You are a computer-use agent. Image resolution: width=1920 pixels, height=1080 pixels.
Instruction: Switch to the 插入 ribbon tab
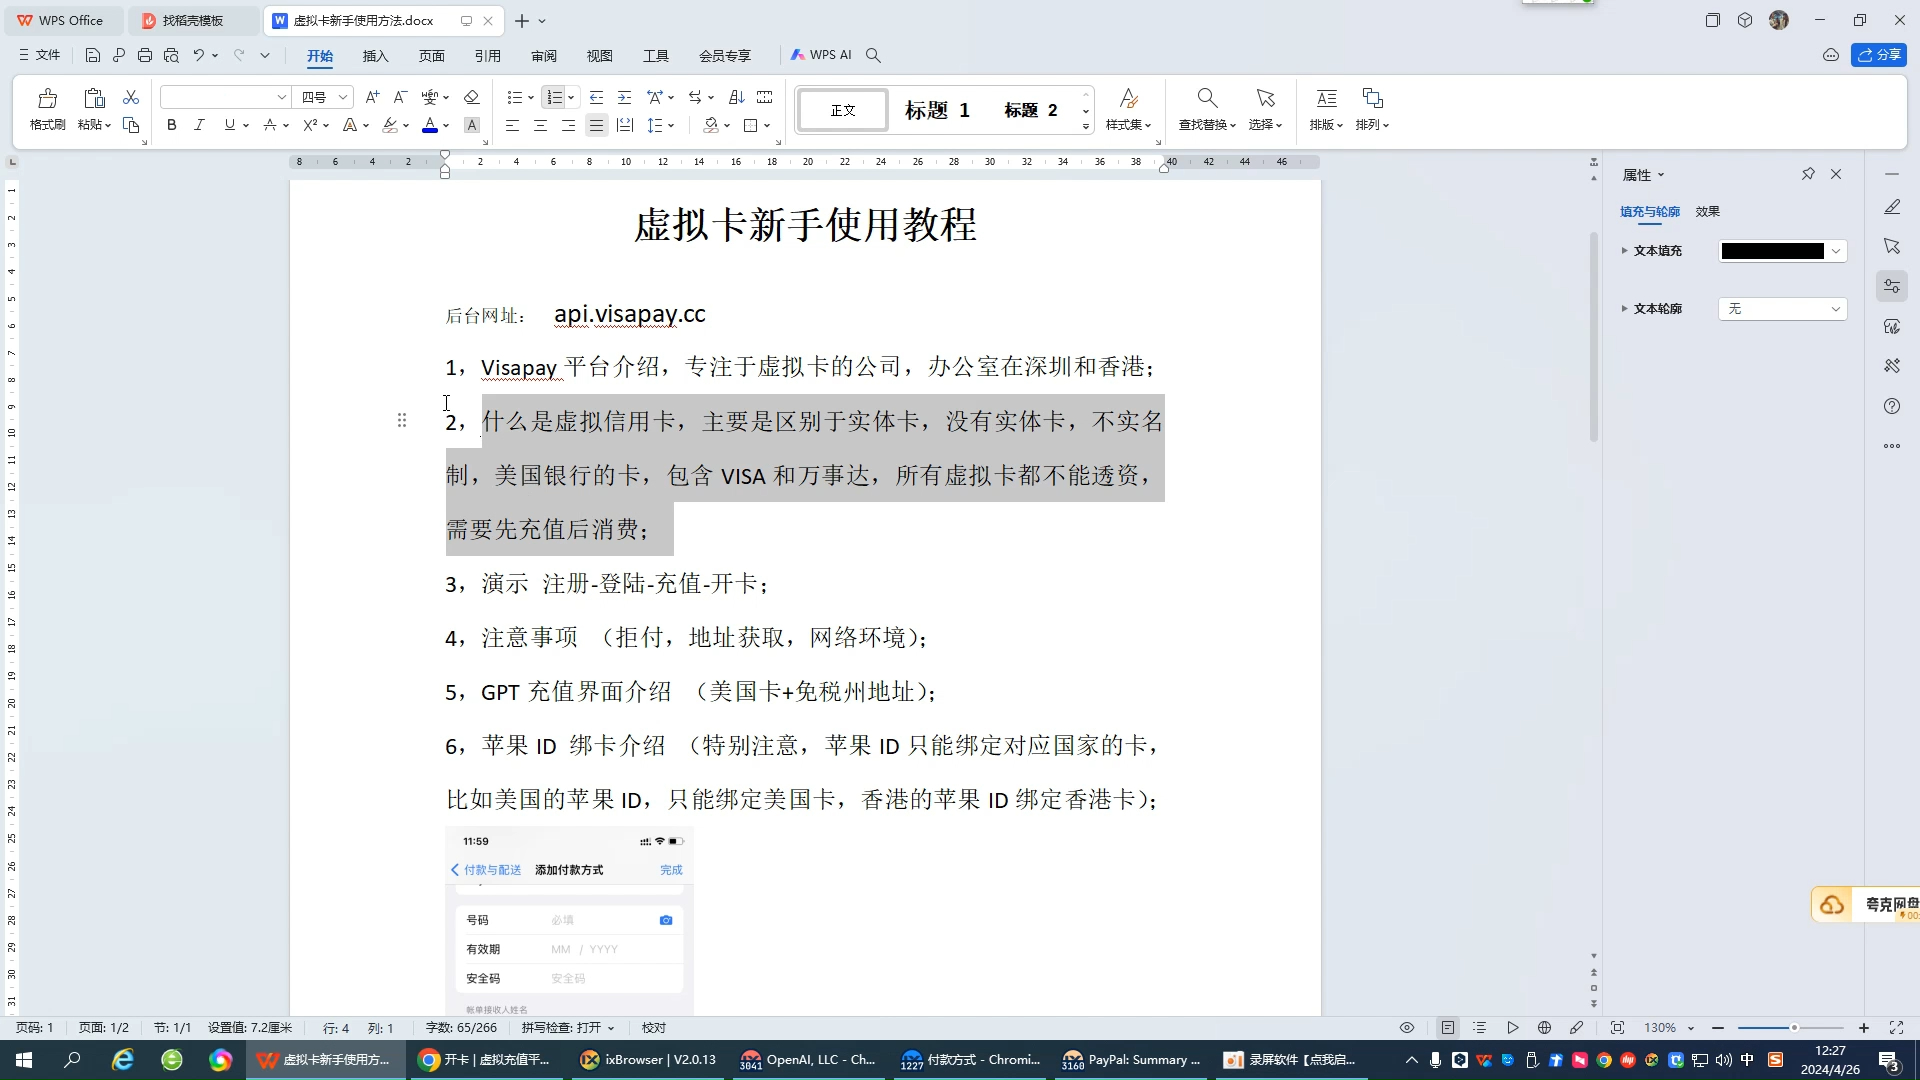coord(375,56)
